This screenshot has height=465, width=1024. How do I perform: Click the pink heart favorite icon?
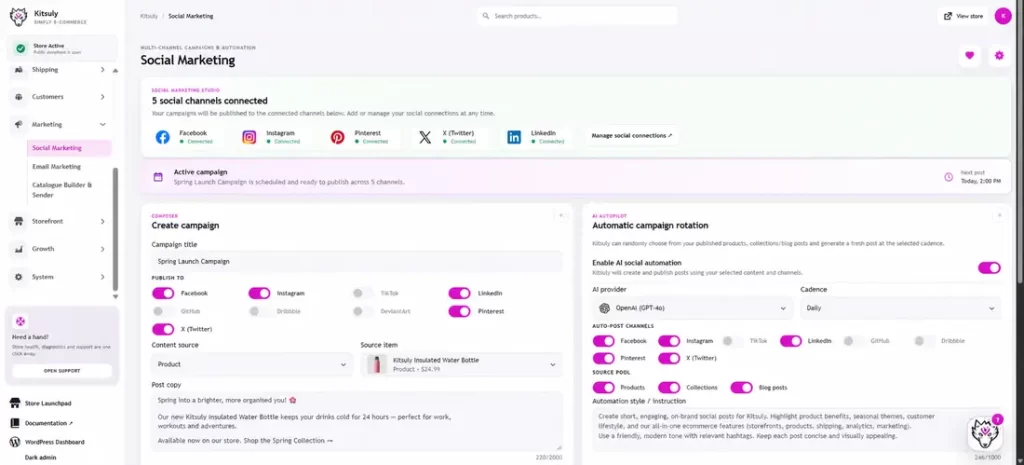point(969,56)
